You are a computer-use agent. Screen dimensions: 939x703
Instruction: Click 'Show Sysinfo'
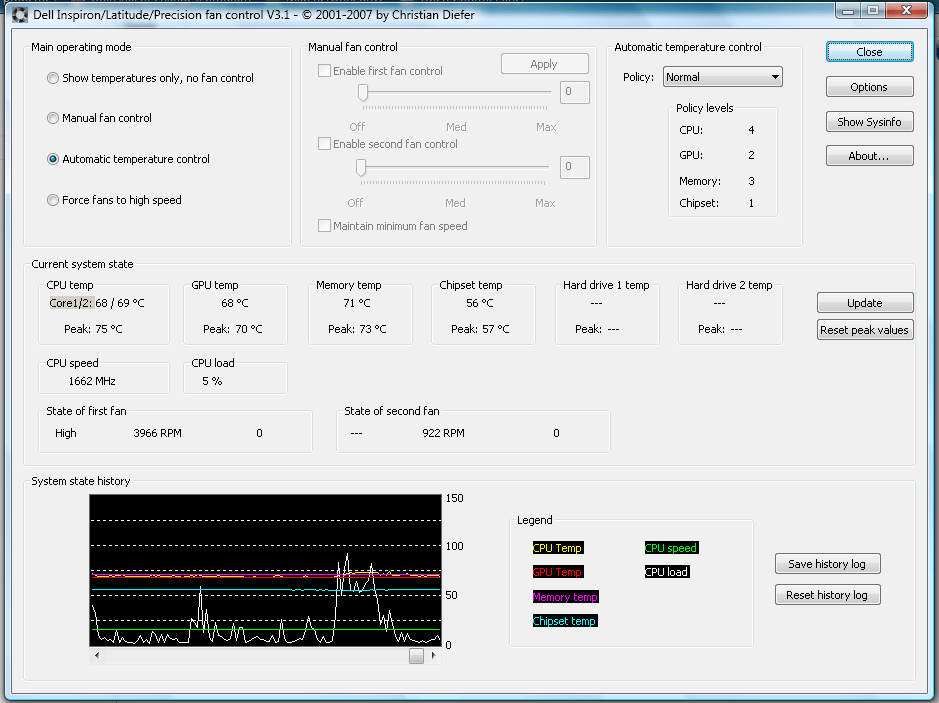[868, 121]
